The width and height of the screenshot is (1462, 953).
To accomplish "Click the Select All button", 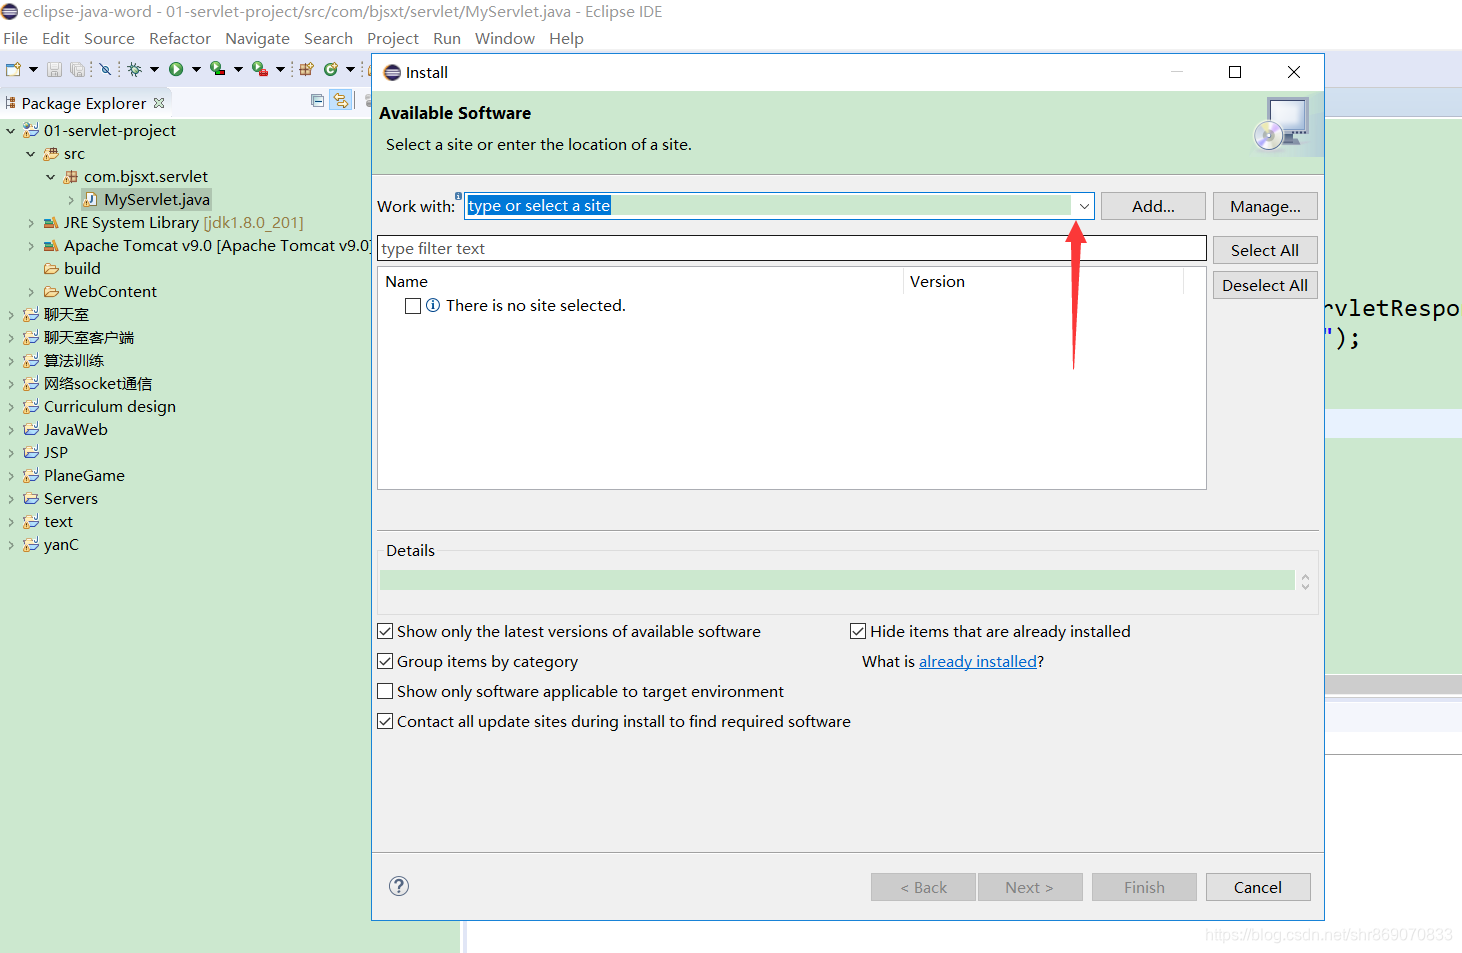I will (1265, 250).
